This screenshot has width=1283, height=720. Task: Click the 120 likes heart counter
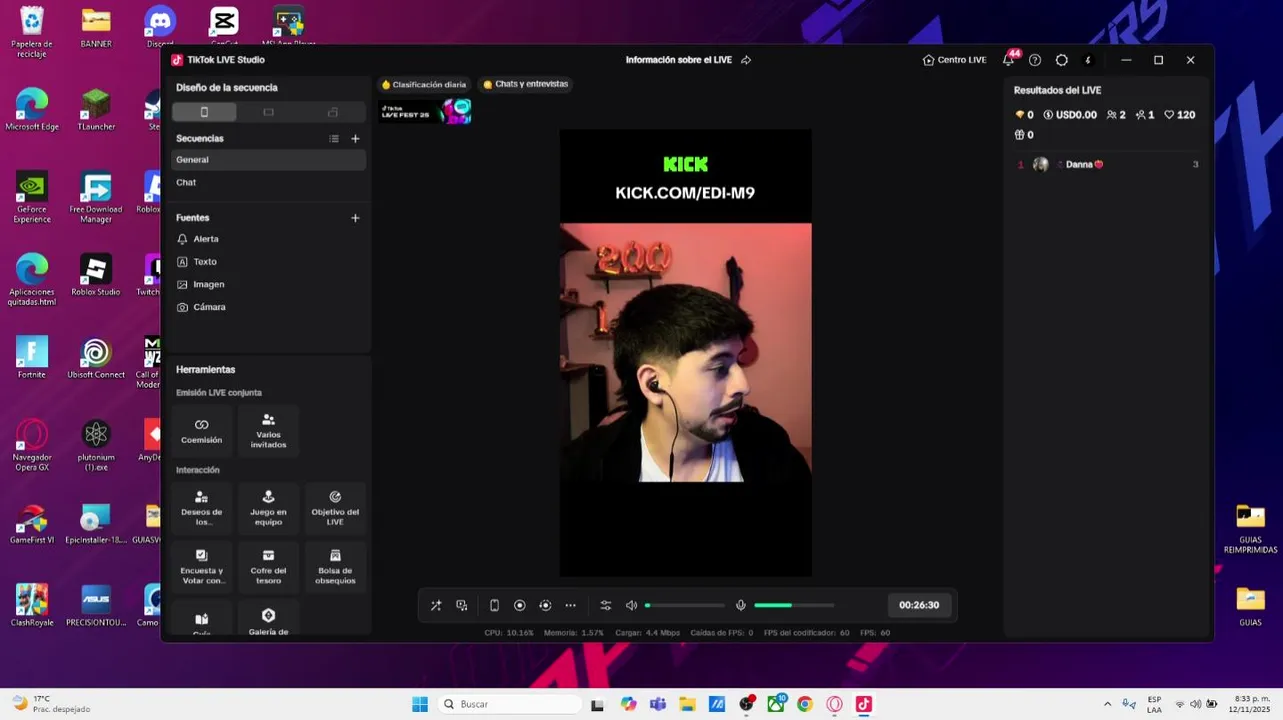point(1180,115)
